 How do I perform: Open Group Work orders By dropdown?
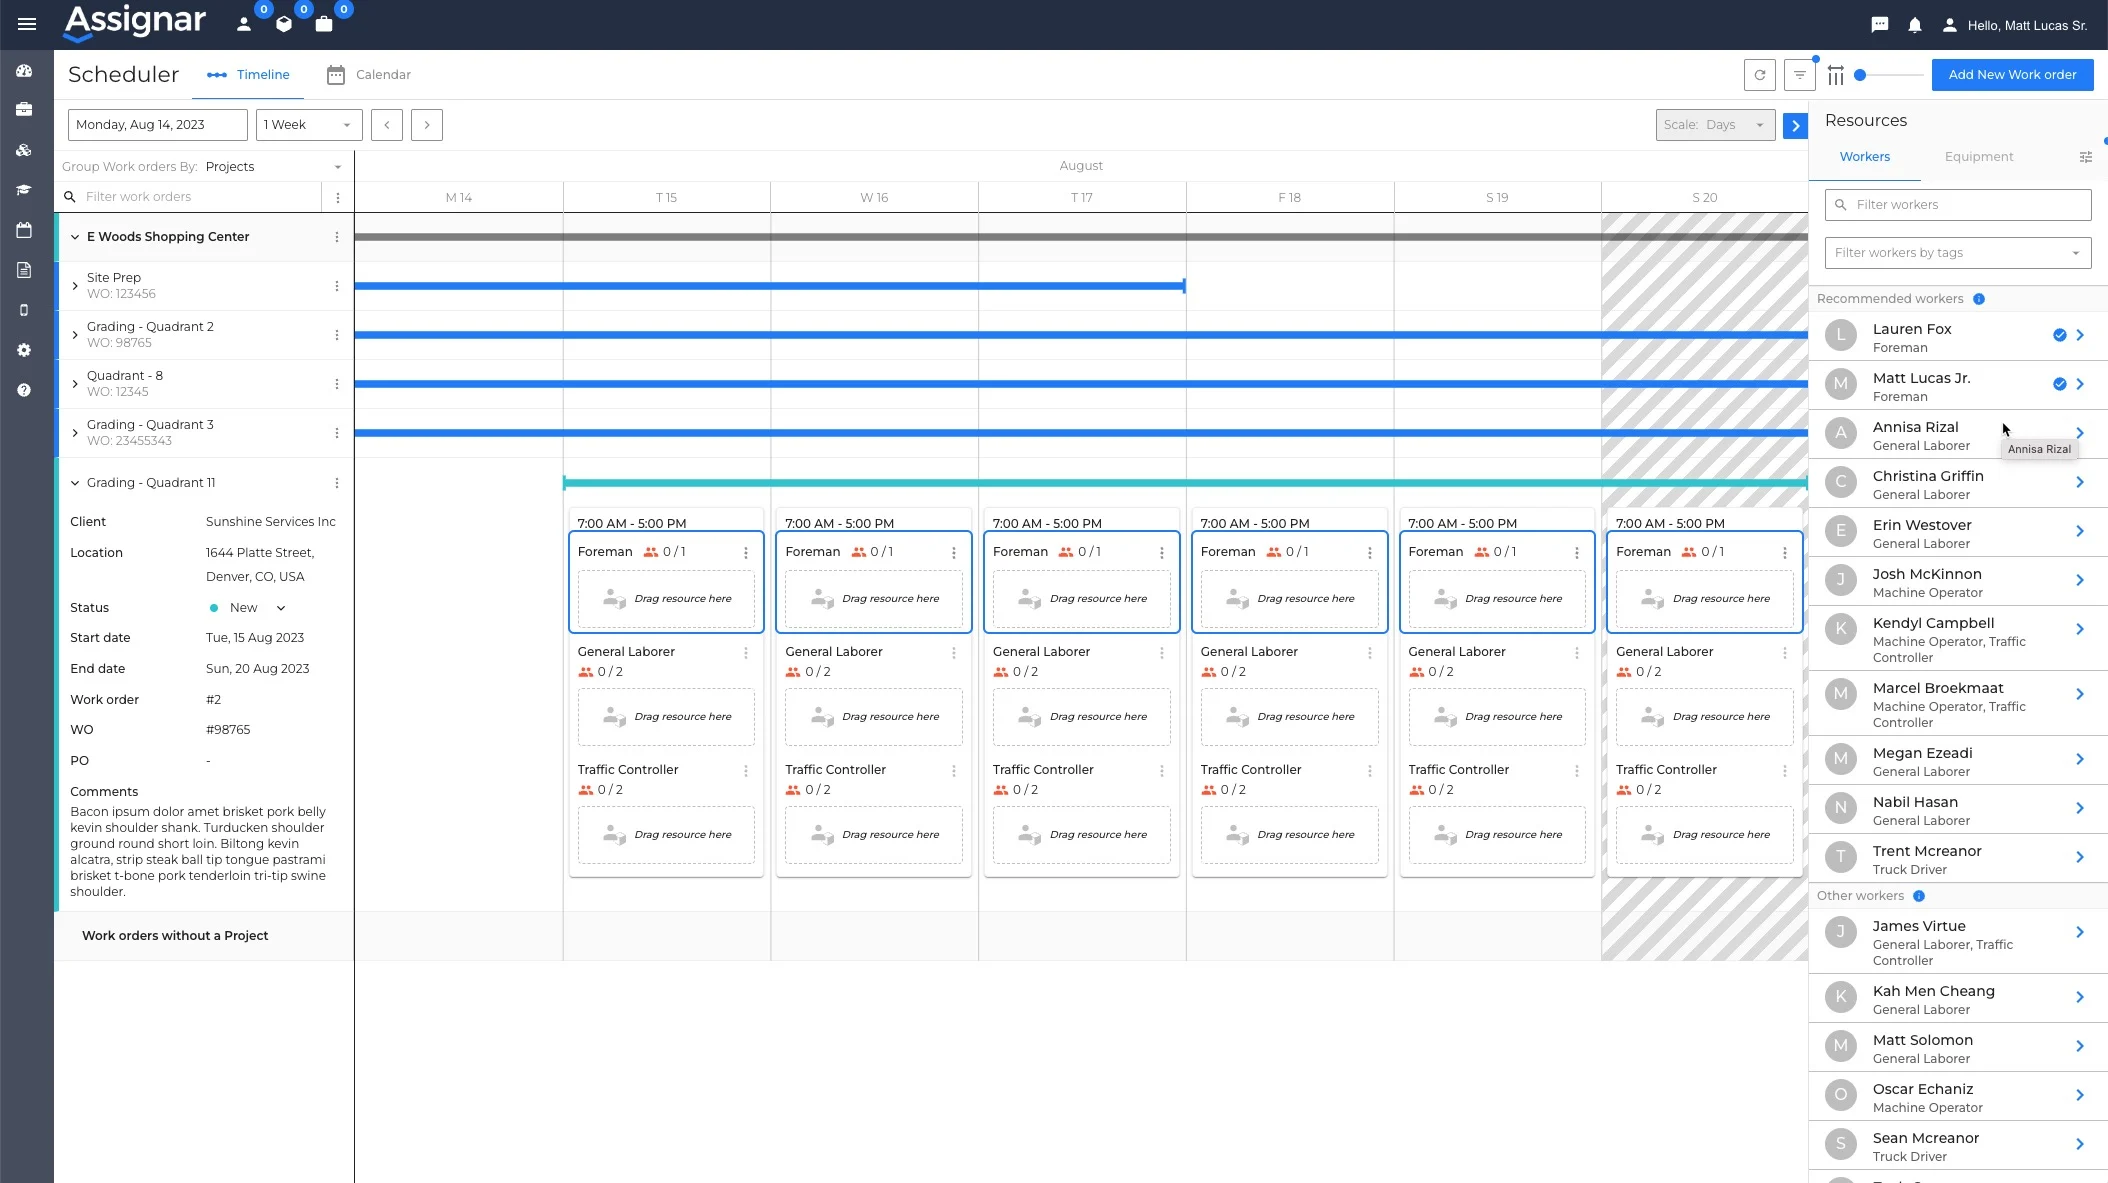point(274,167)
